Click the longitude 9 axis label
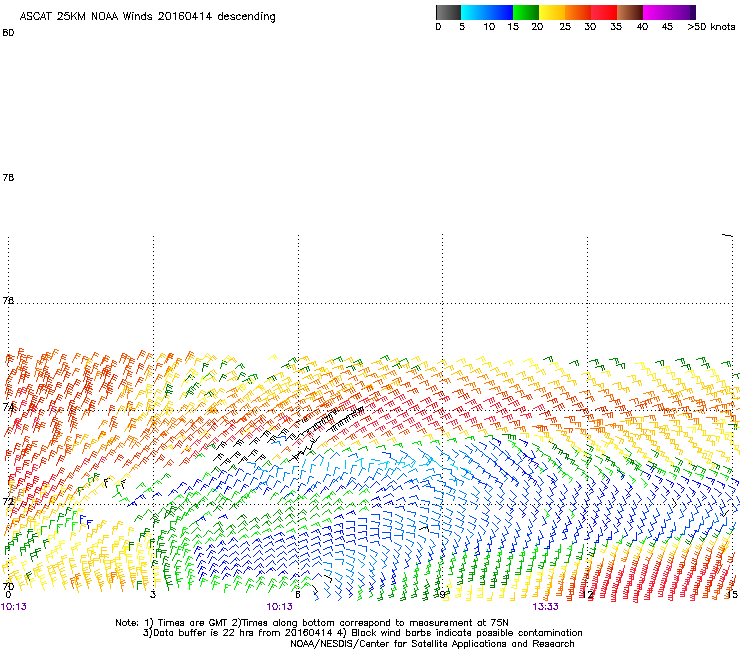This screenshot has height=650, width=740. (442, 594)
